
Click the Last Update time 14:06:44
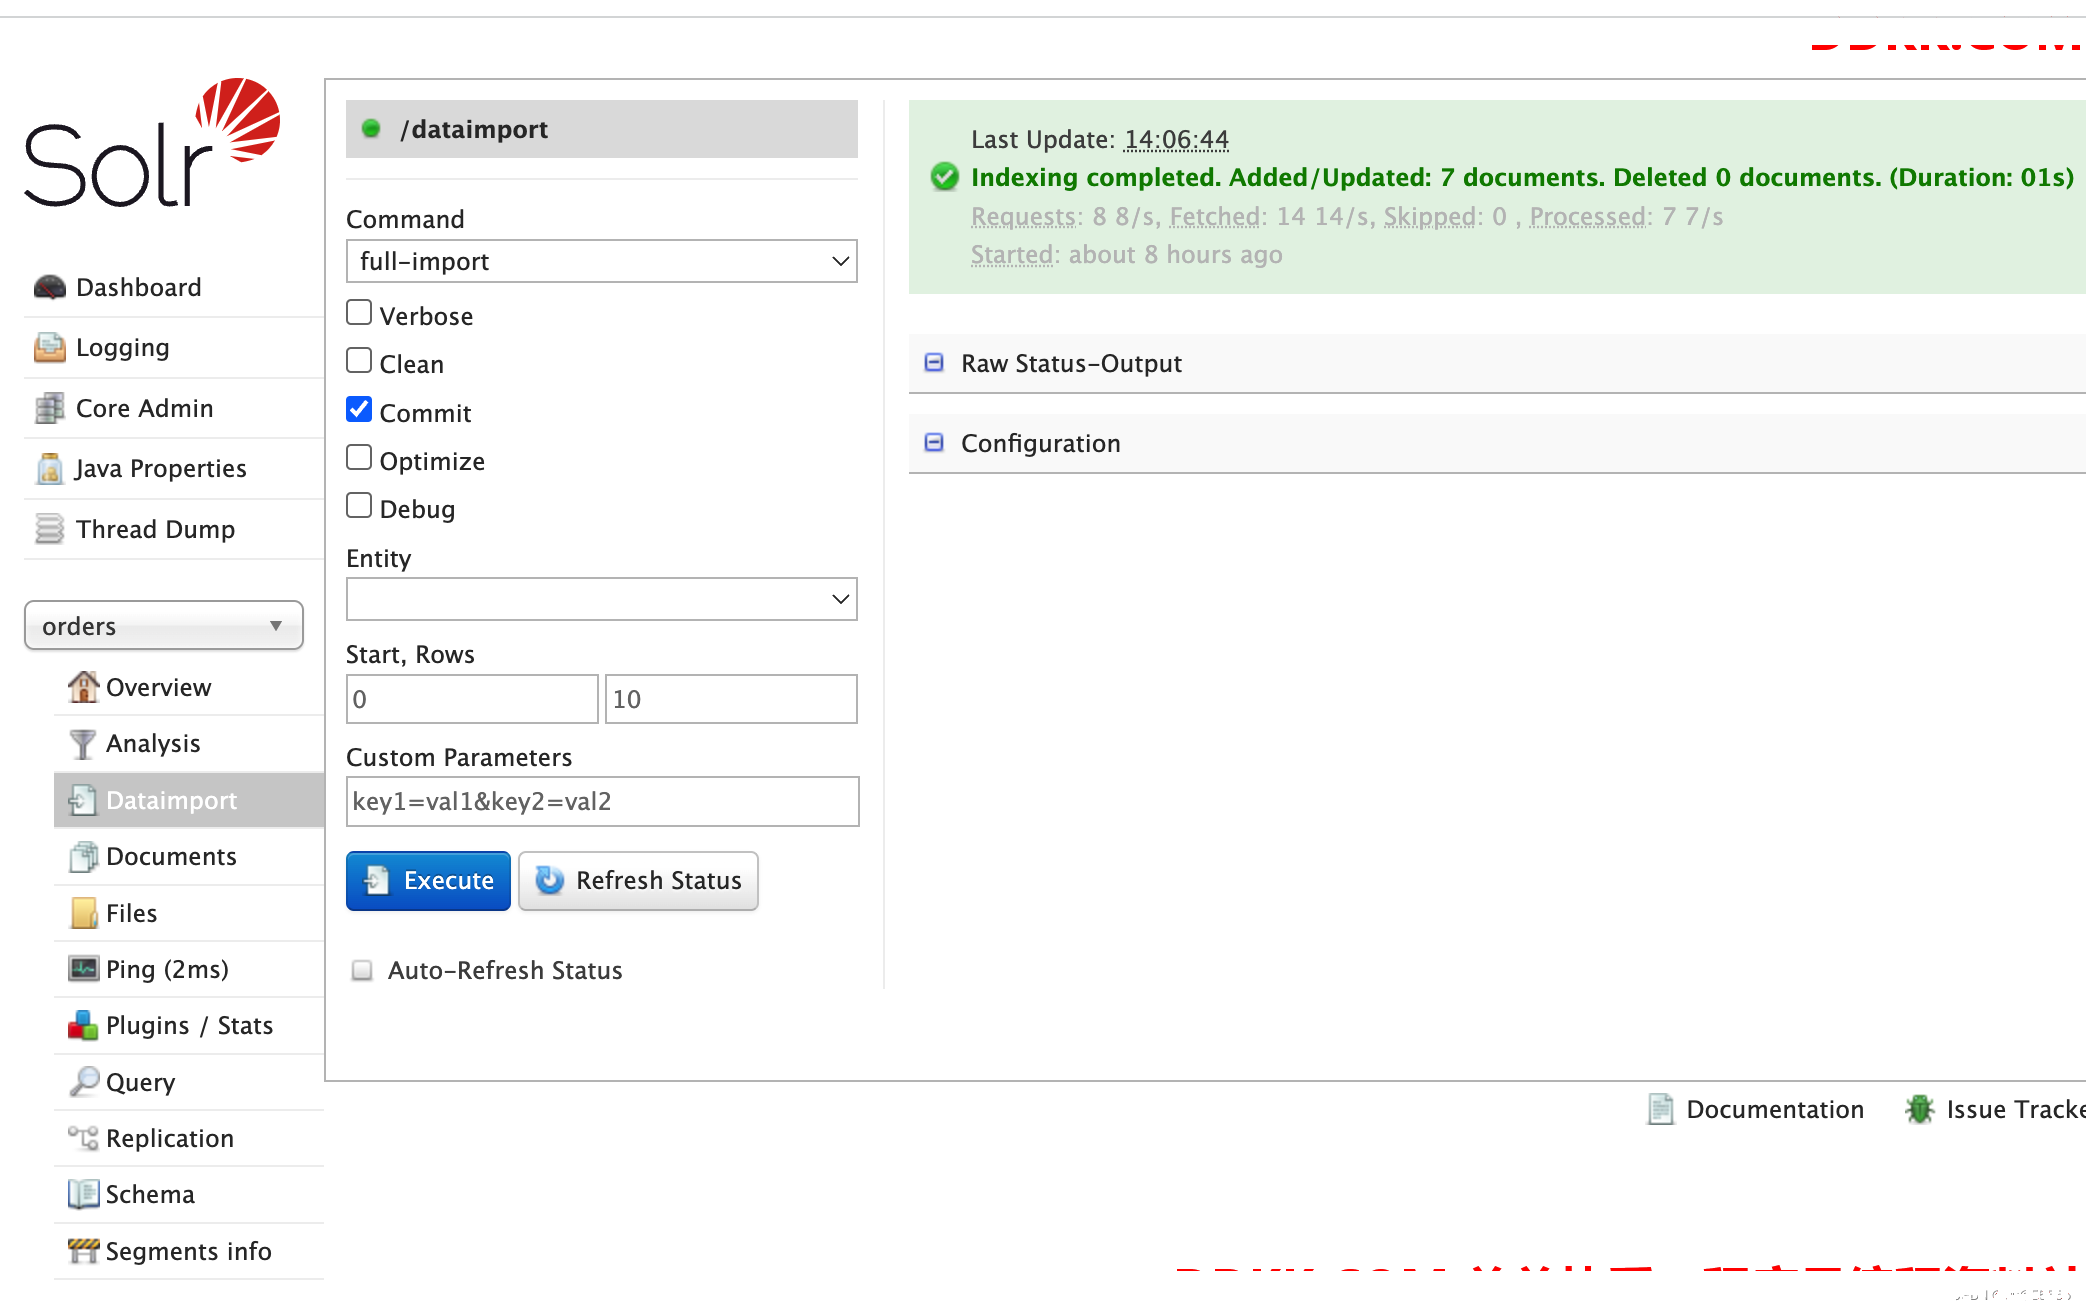tap(1176, 139)
